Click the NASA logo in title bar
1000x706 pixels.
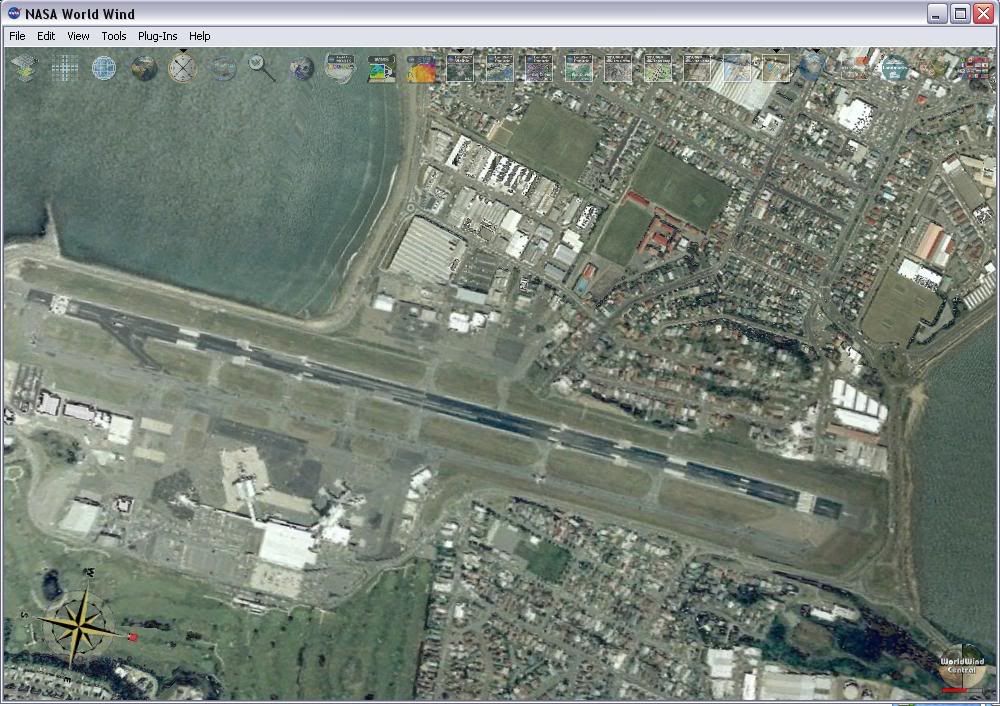(x=13, y=14)
